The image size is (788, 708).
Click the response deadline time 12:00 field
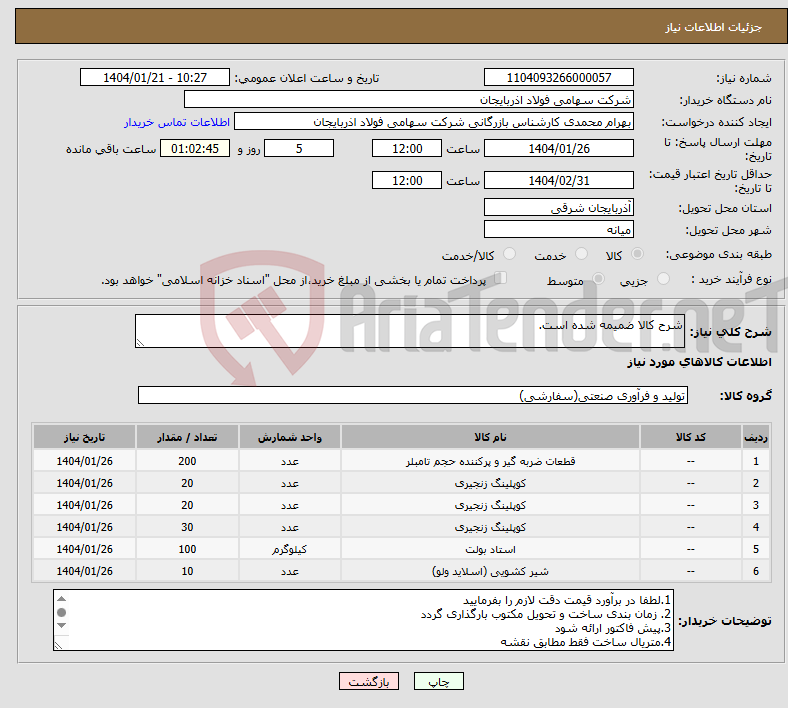tap(407, 148)
